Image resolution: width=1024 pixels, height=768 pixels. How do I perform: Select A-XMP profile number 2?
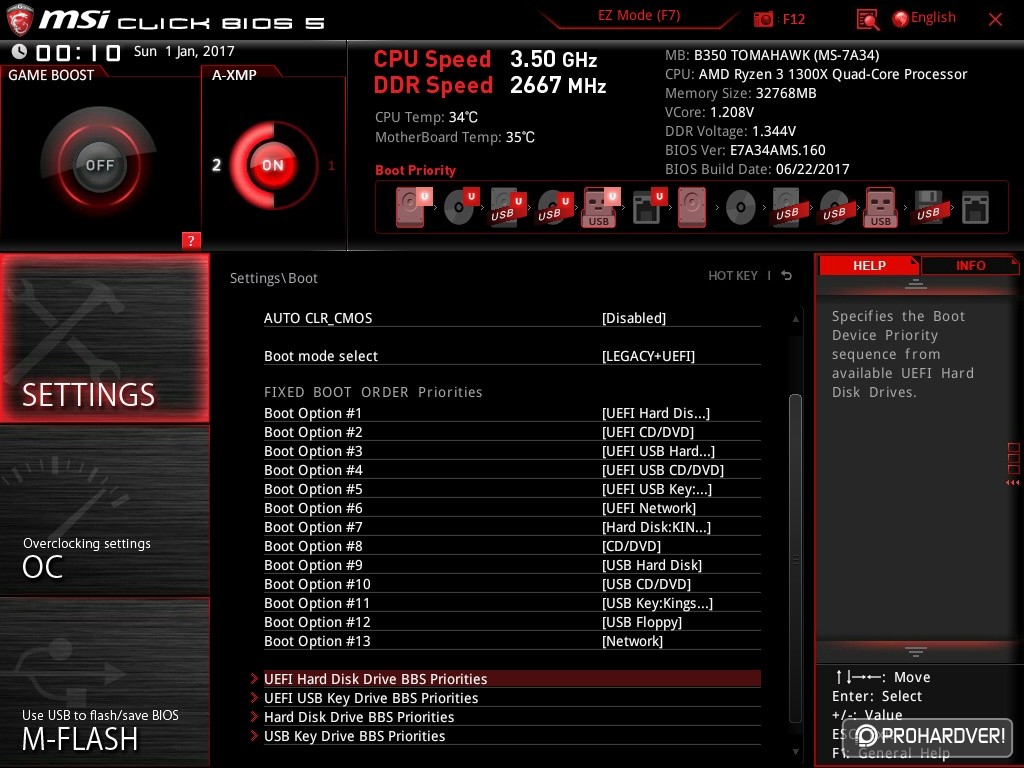pos(216,165)
